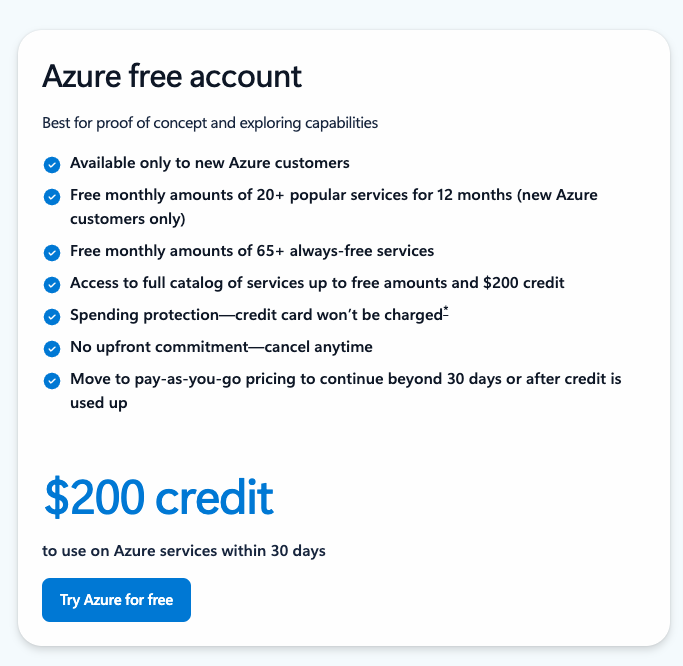Click 'No upfront commitment—cancel anytime' text
683x666 pixels.
(x=221, y=347)
